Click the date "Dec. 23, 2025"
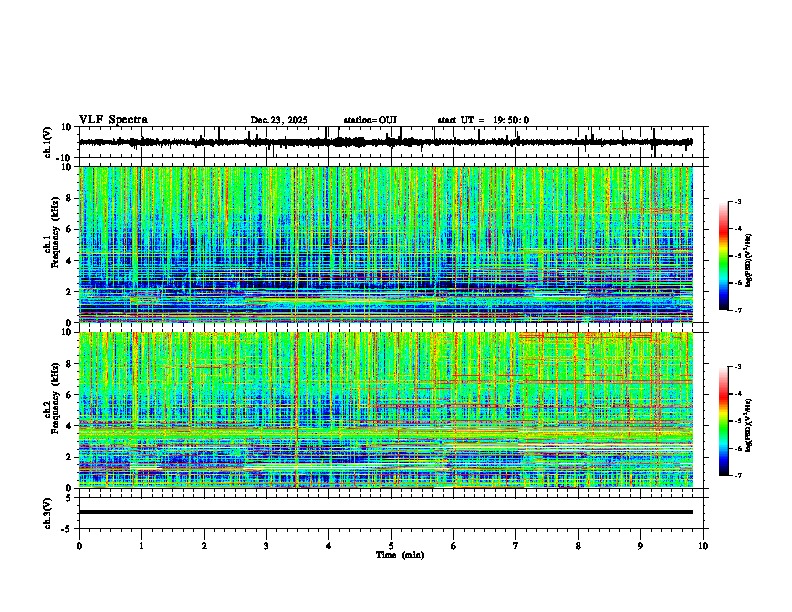 pyautogui.click(x=279, y=120)
